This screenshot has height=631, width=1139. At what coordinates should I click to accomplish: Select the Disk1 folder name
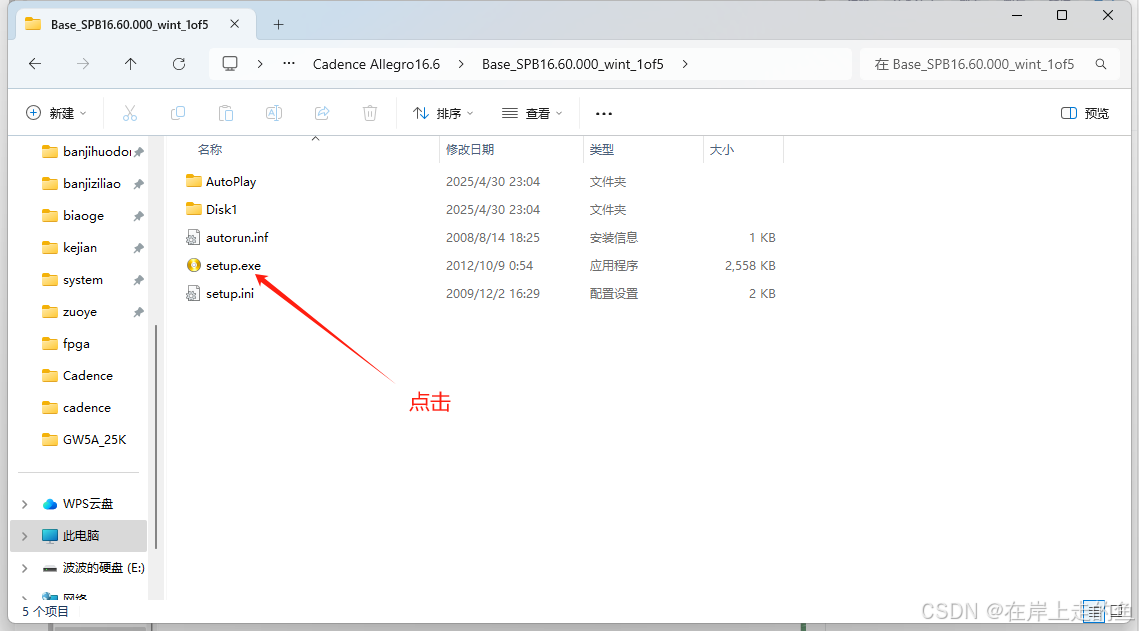click(x=222, y=209)
